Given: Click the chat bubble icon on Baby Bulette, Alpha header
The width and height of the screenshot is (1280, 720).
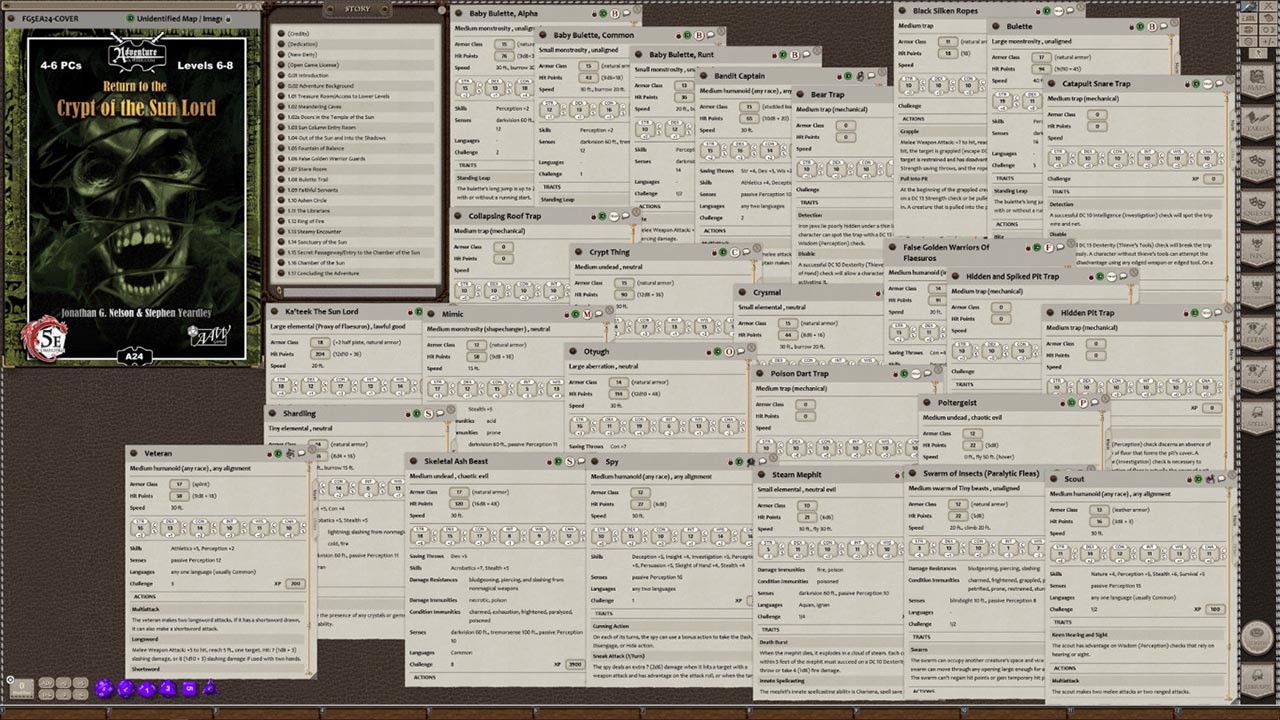Looking at the screenshot, I should (x=624, y=14).
